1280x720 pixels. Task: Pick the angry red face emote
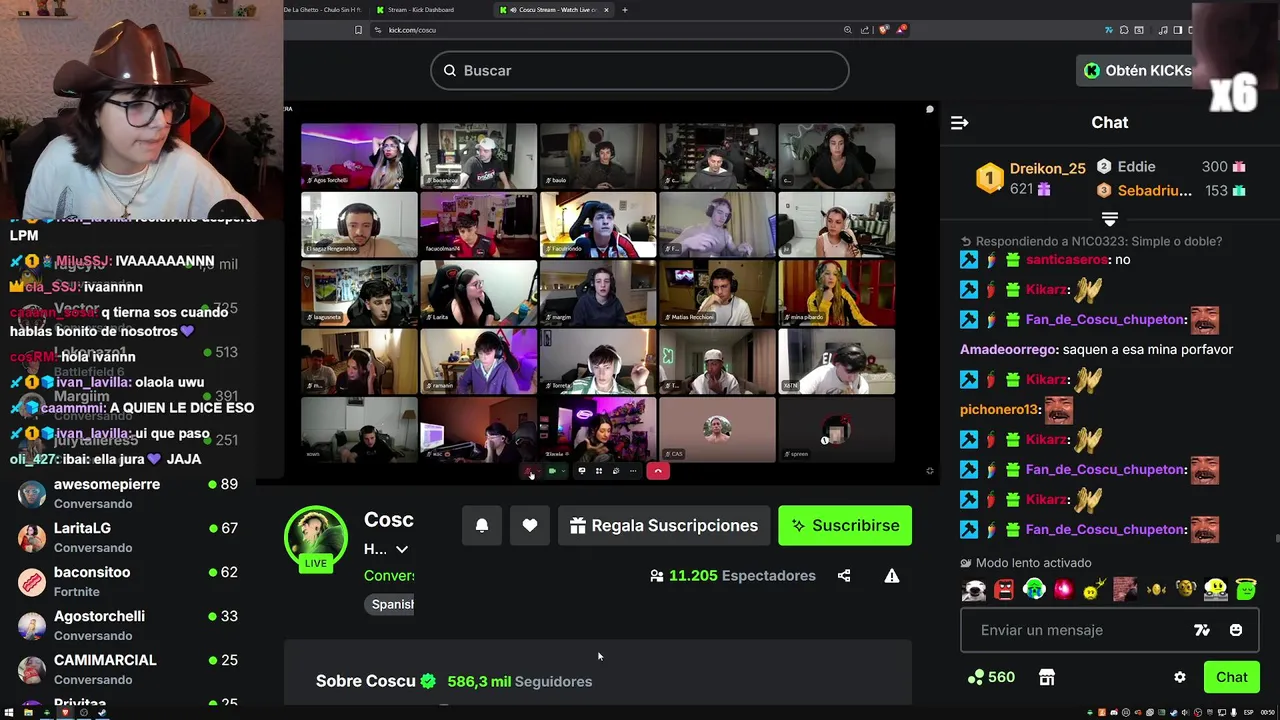pyautogui.click(x=1004, y=589)
